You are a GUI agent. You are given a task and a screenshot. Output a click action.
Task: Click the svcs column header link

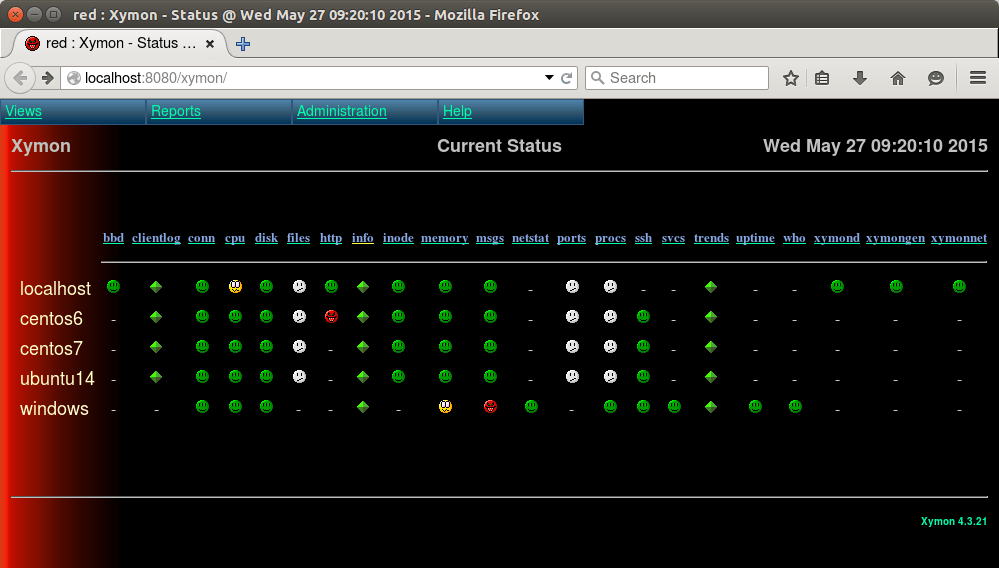(673, 238)
